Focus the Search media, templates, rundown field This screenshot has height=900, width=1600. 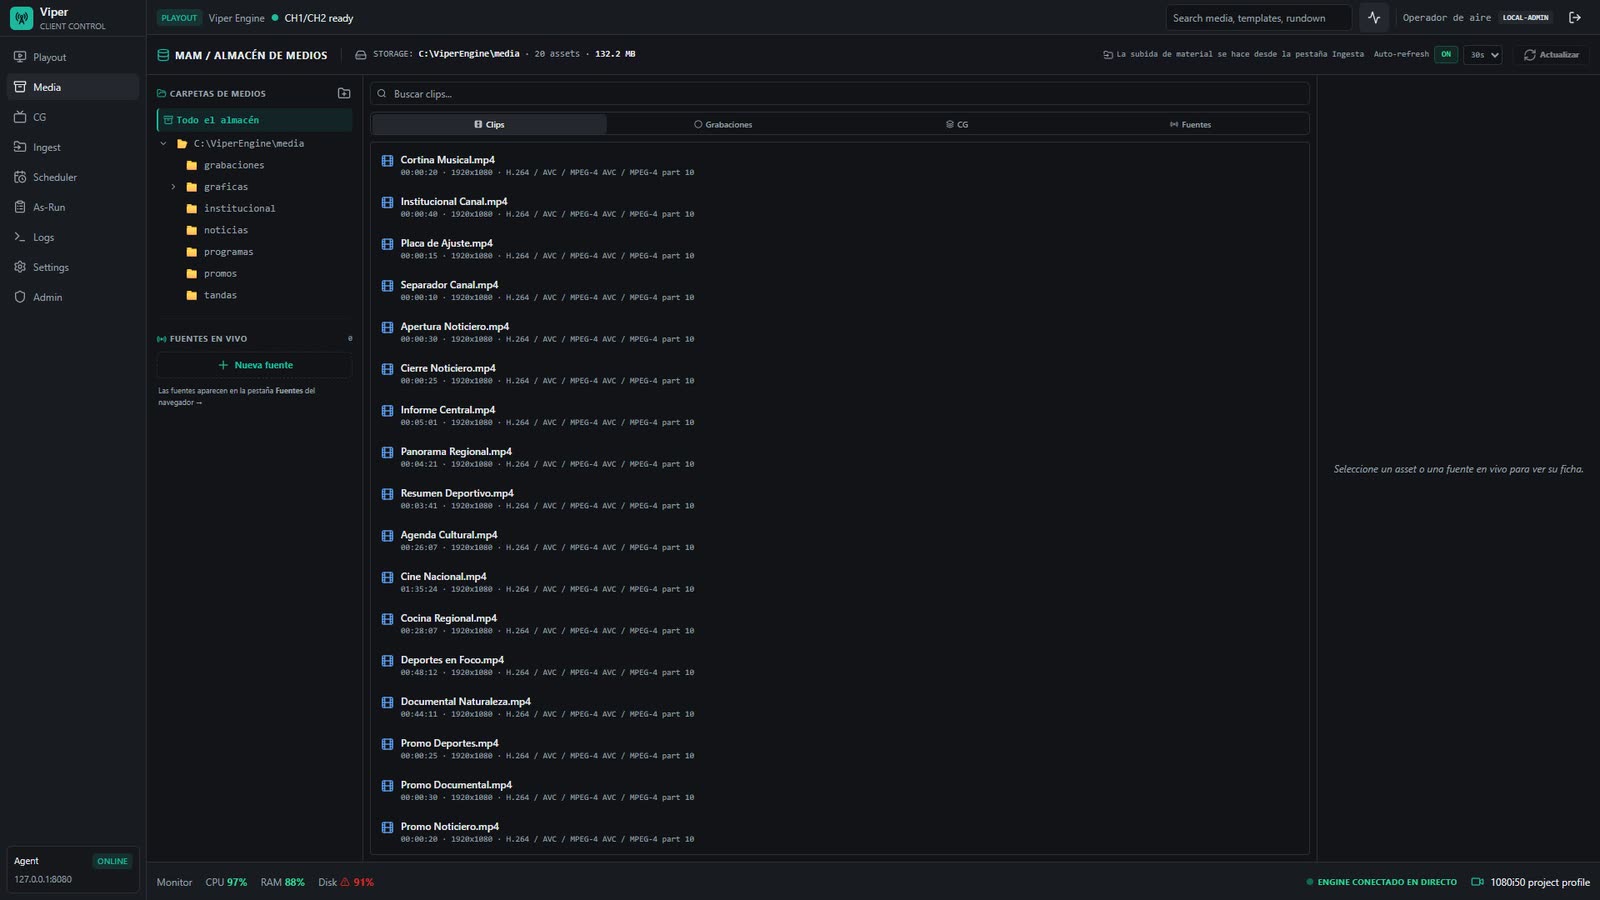pyautogui.click(x=1258, y=18)
